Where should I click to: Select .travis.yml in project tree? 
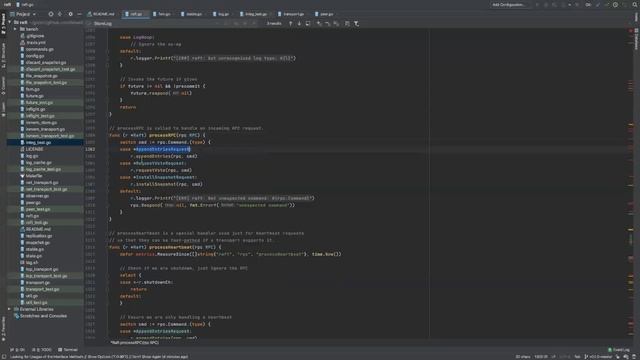tap(33, 42)
